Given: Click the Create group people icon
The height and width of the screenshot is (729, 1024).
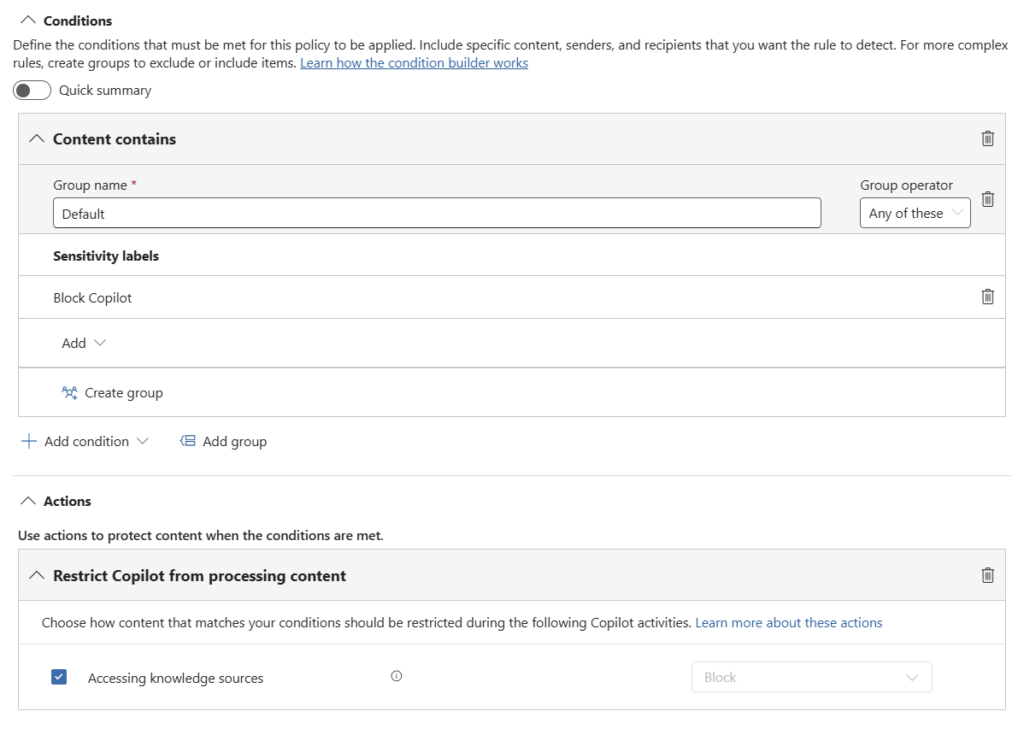Looking at the screenshot, I should 69,393.
